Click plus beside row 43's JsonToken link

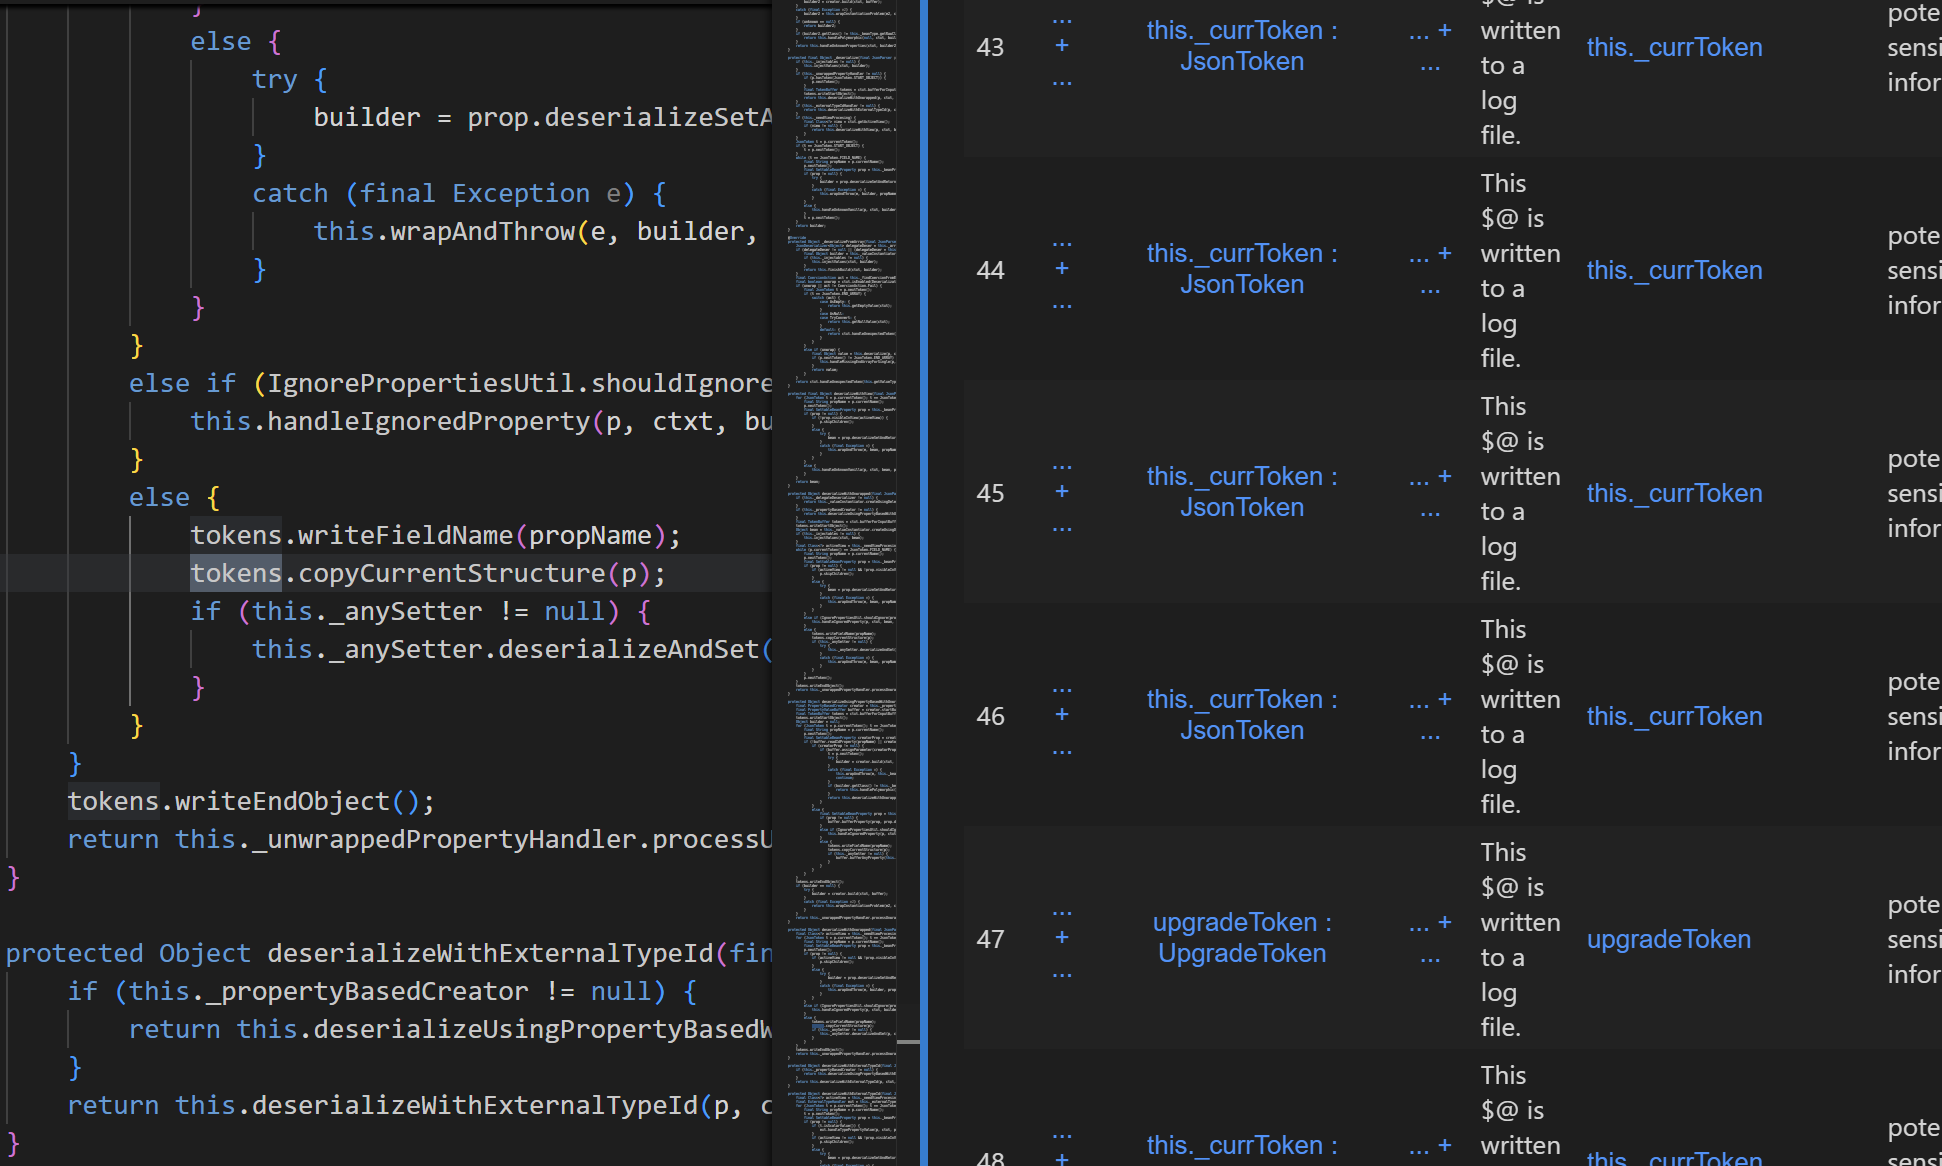pos(1444,31)
